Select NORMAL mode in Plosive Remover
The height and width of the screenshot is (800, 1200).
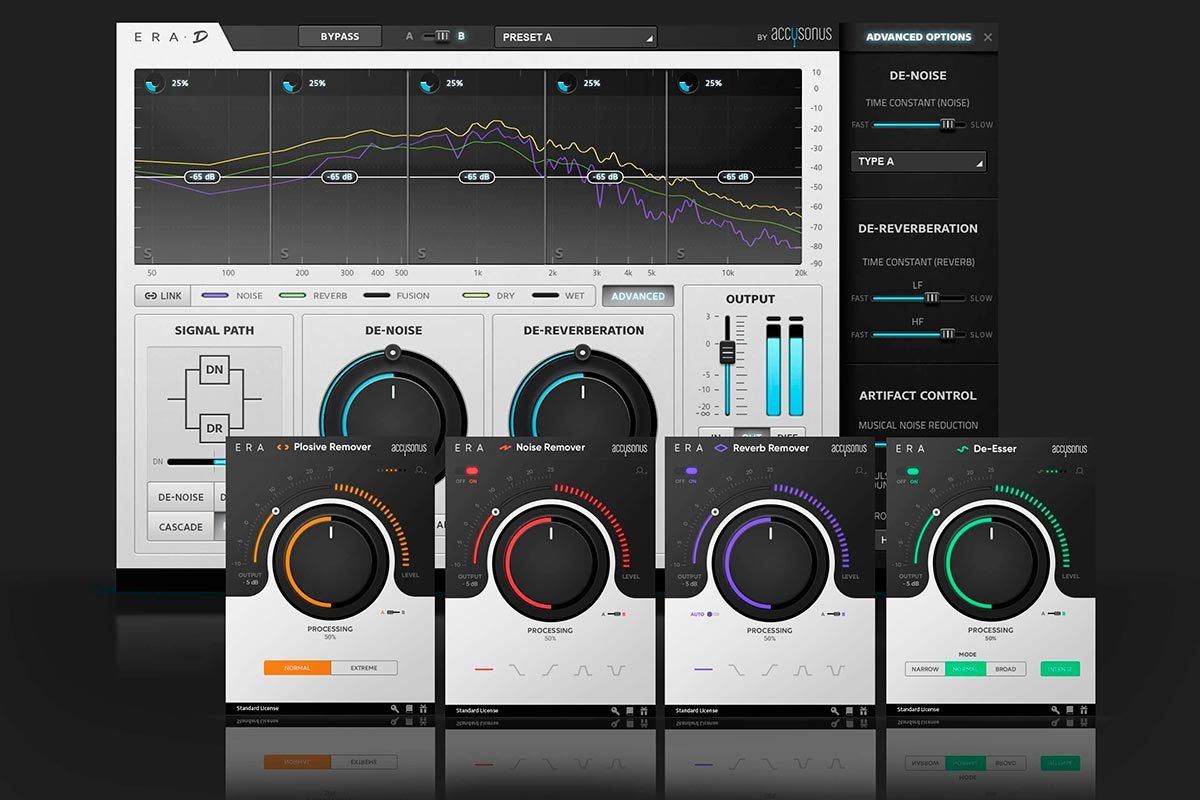pyautogui.click(x=297, y=667)
